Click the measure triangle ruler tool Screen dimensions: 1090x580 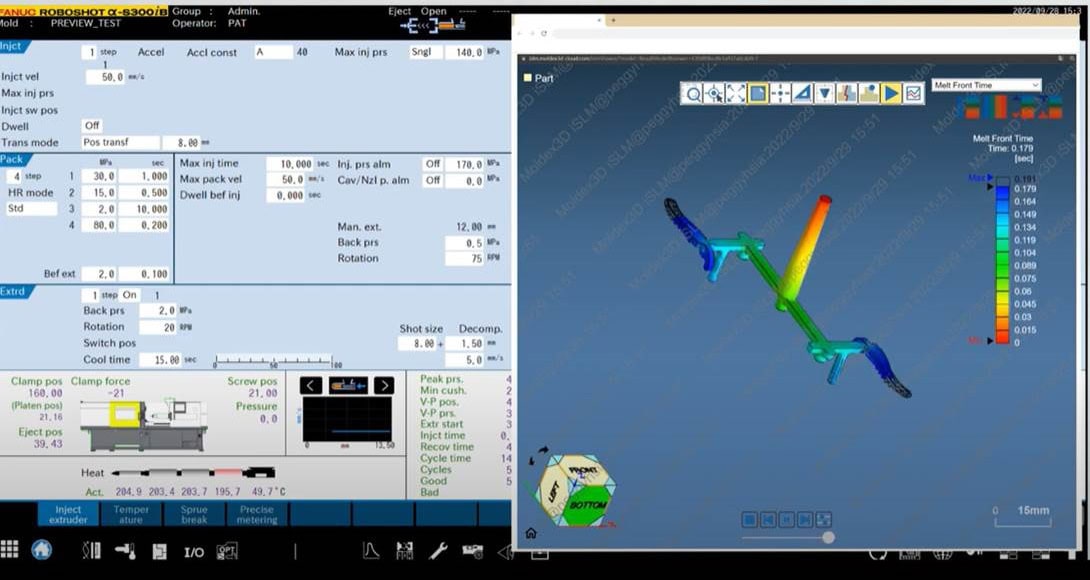[x=802, y=93]
